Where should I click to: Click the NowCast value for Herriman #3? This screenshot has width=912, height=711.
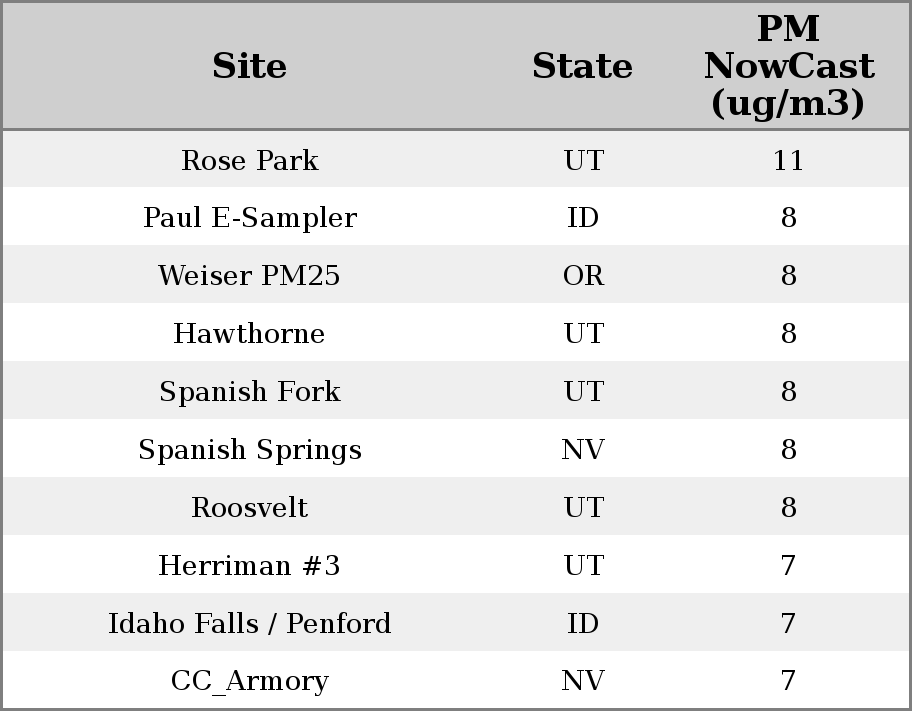coord(788,566)
